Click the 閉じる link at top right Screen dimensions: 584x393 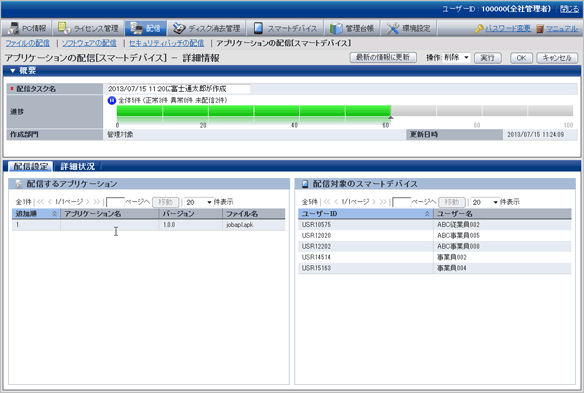[x=569, y=9]
